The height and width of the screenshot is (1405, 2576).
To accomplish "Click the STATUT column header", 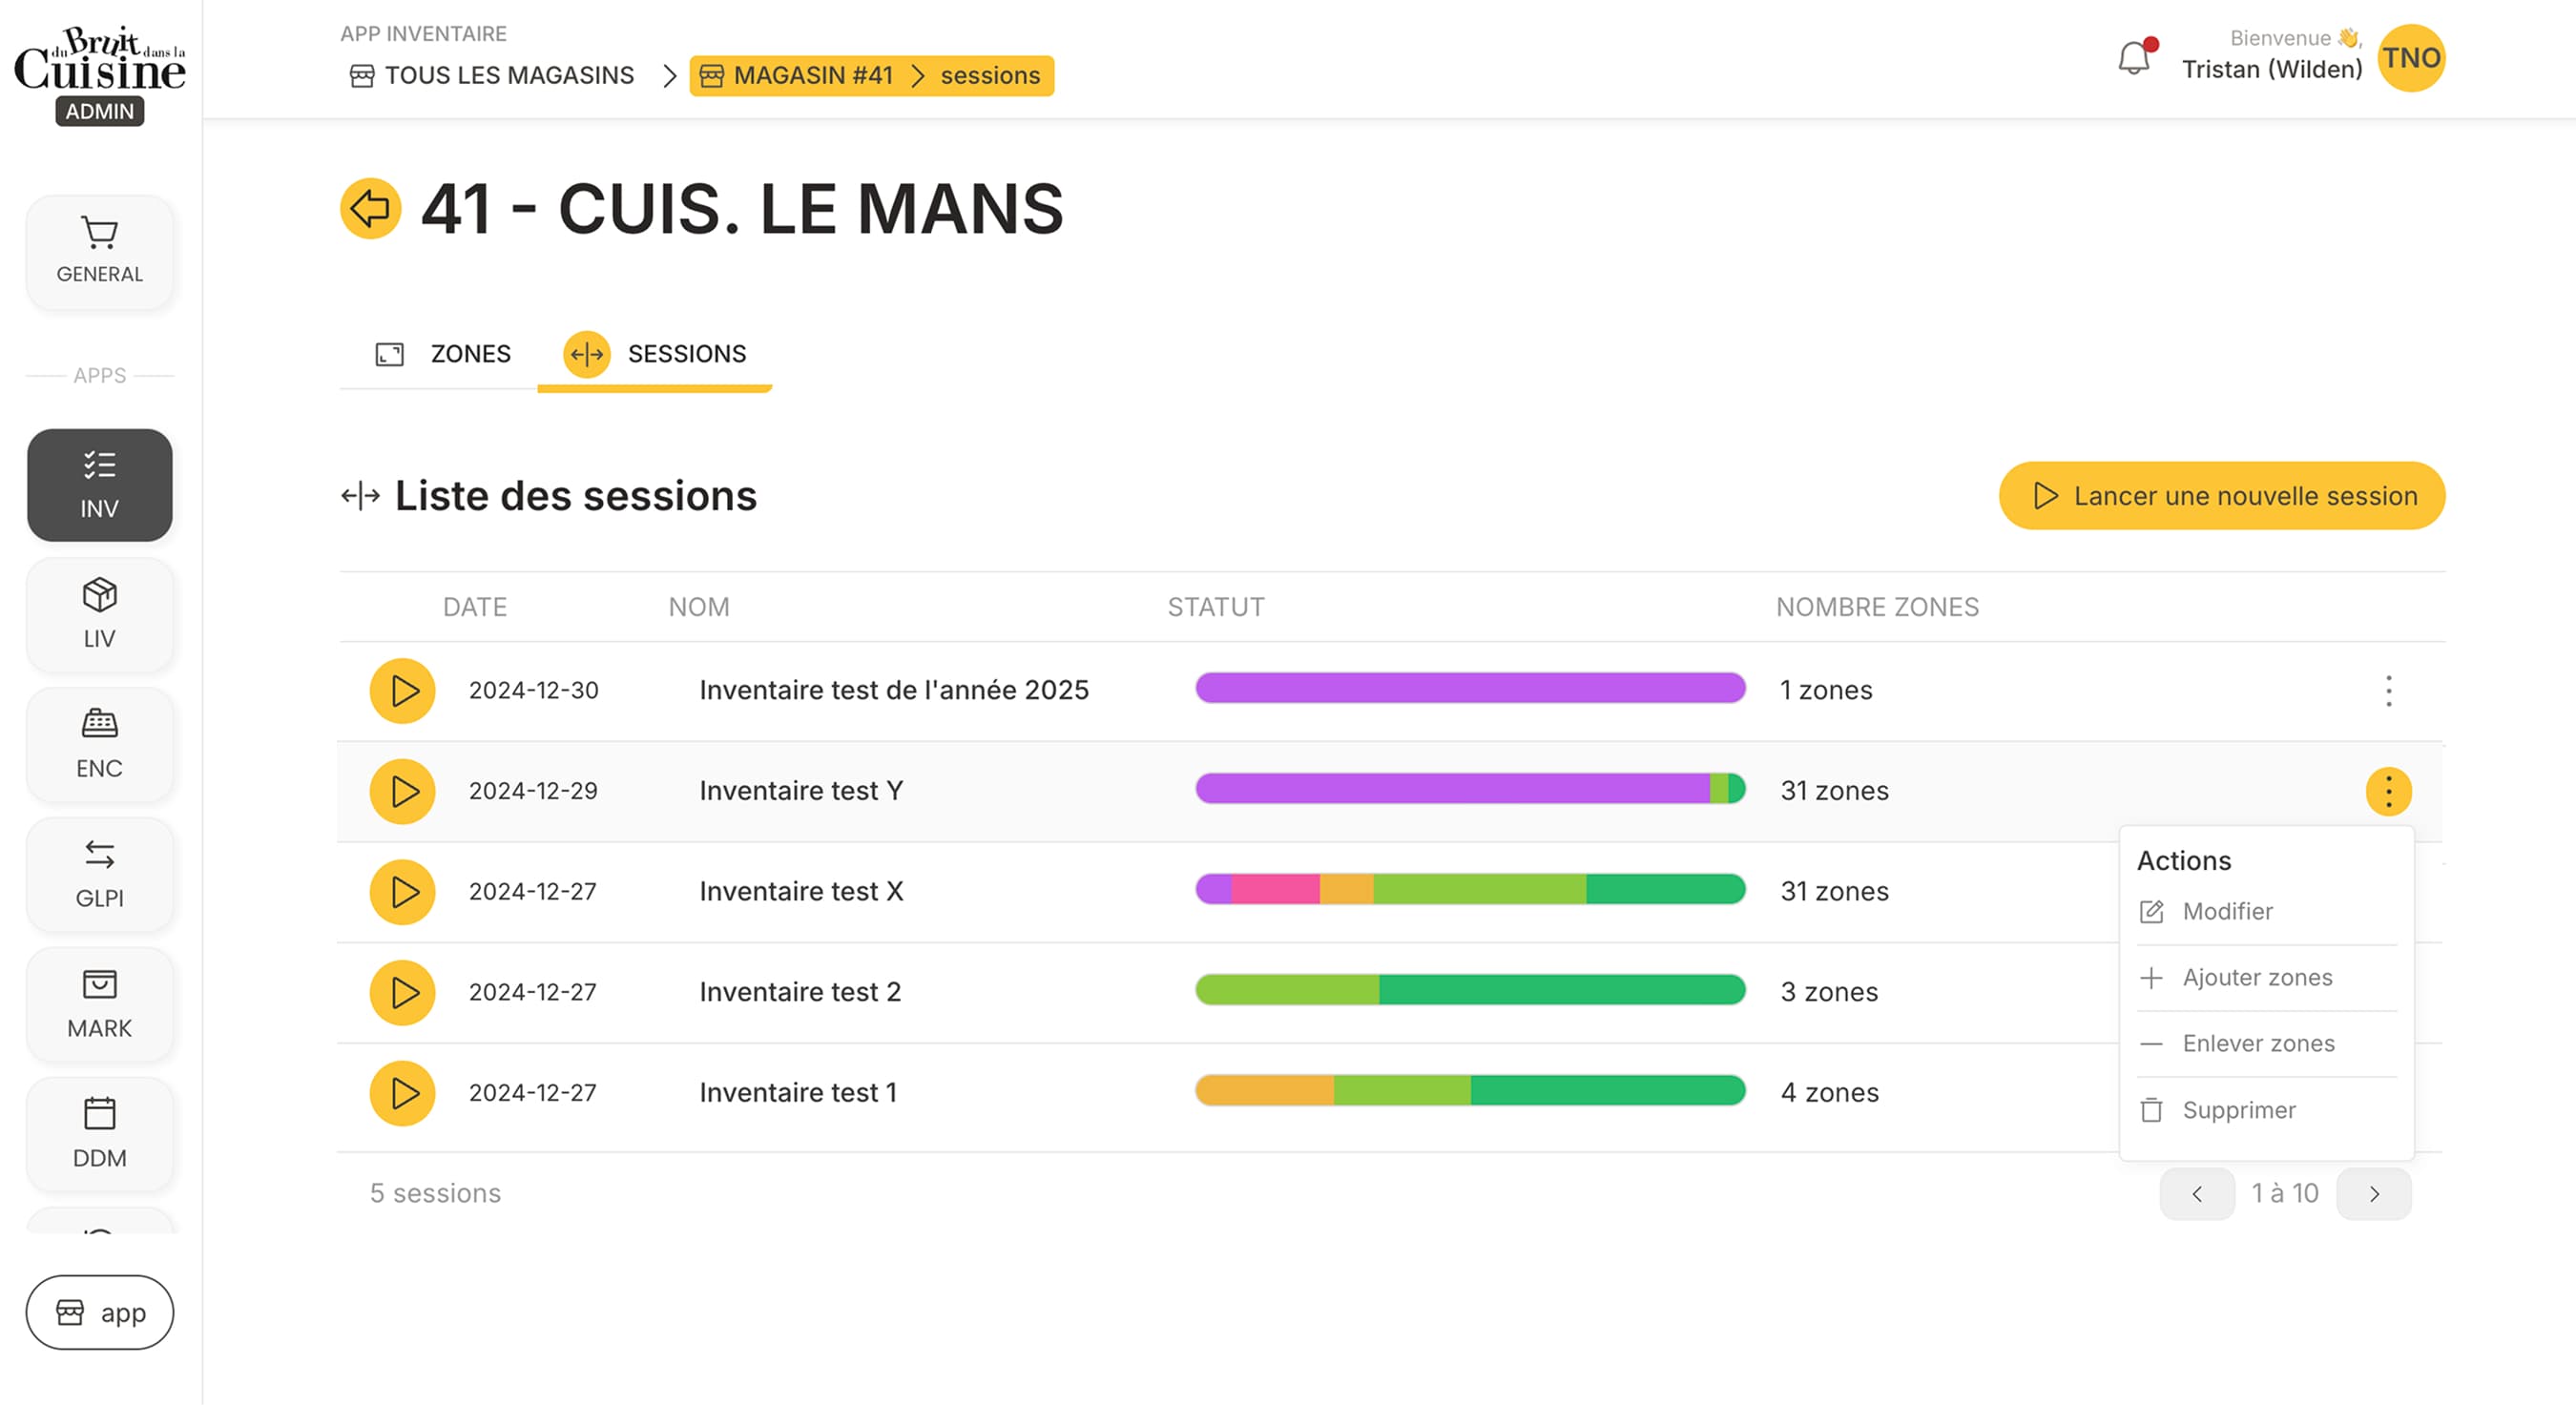I will tap(1216, 608).
